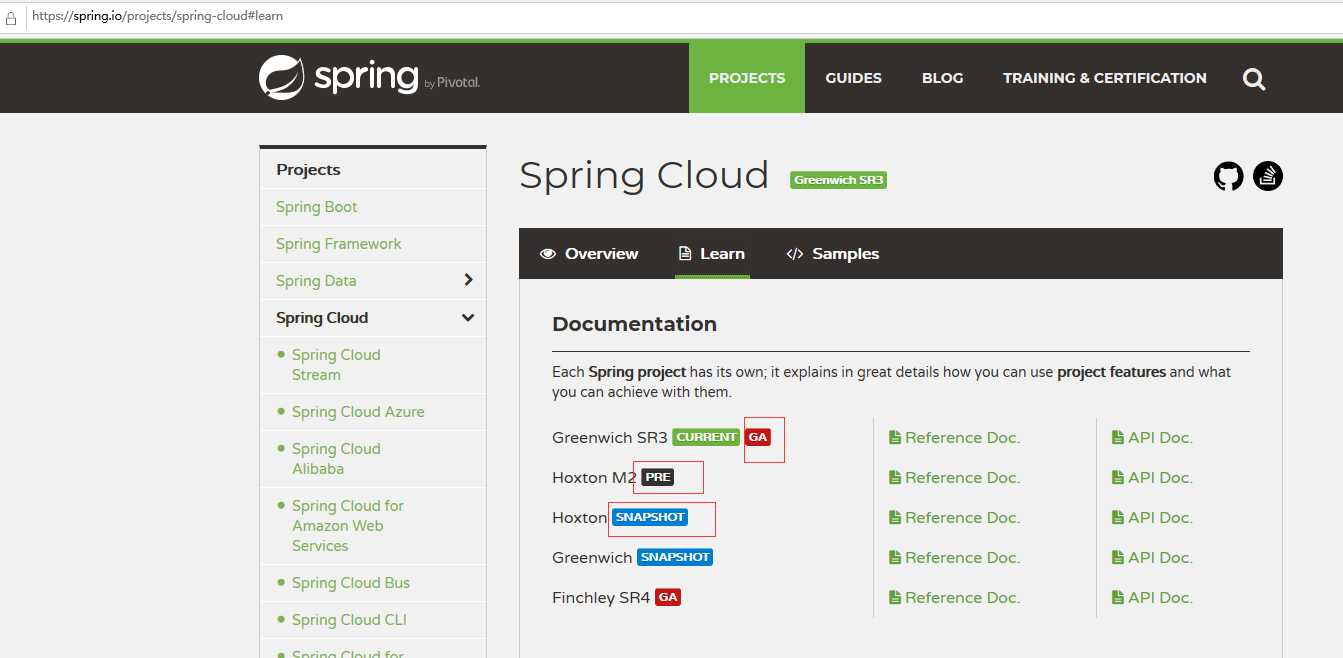
Task: Open Reference Doc. for Greenwich SR3
Action: 955,437
